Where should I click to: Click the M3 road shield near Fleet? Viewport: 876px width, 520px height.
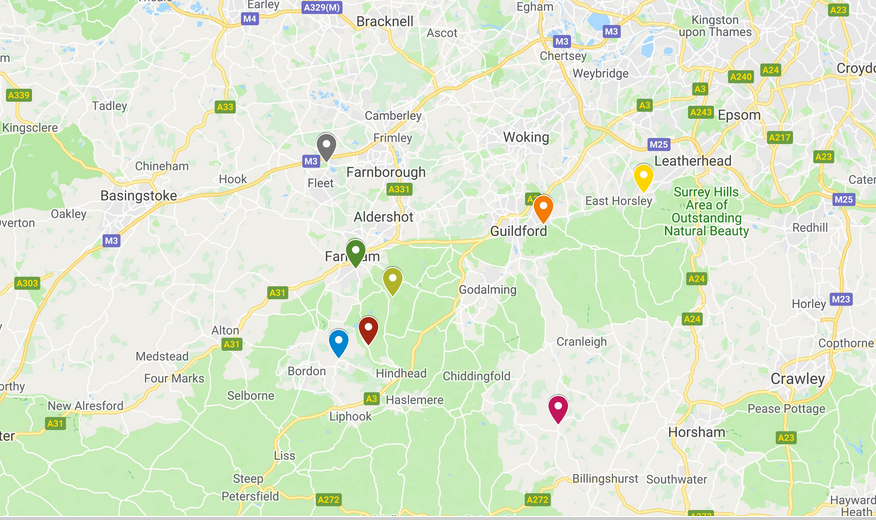click(x=311, y=161)
